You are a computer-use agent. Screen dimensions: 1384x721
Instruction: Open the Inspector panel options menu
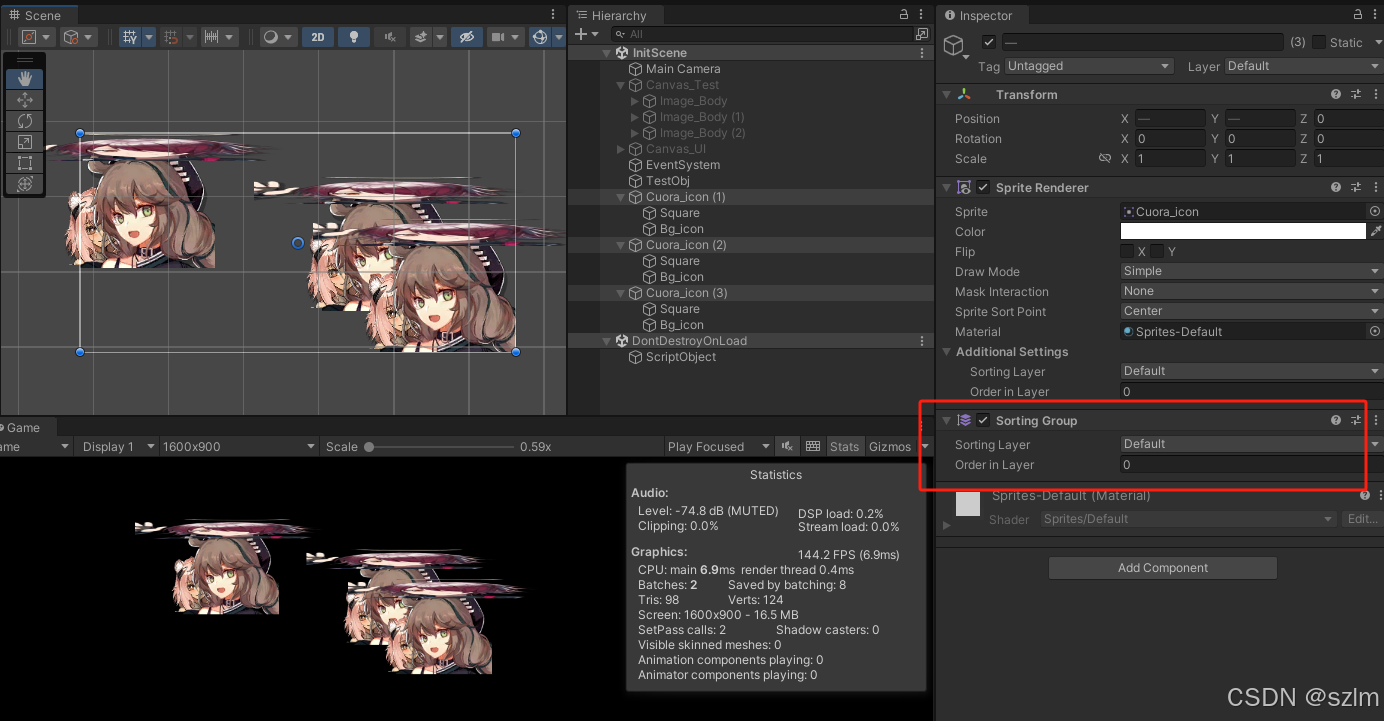1376,14
